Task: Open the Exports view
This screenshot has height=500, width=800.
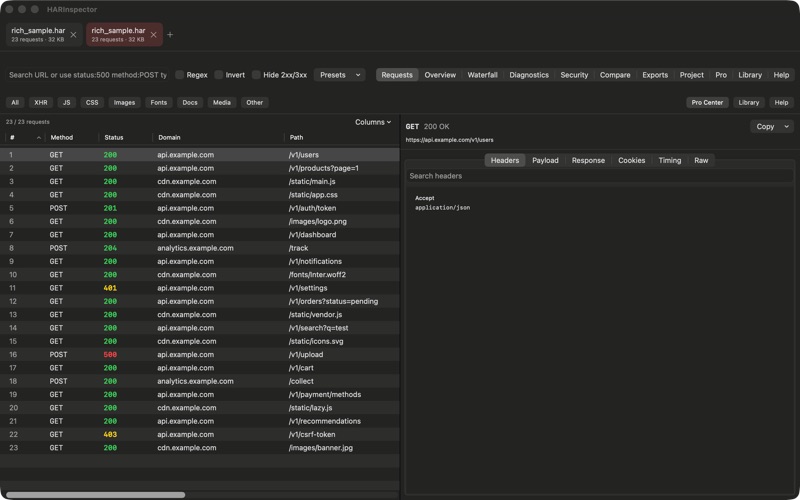Action: (655, 75)
